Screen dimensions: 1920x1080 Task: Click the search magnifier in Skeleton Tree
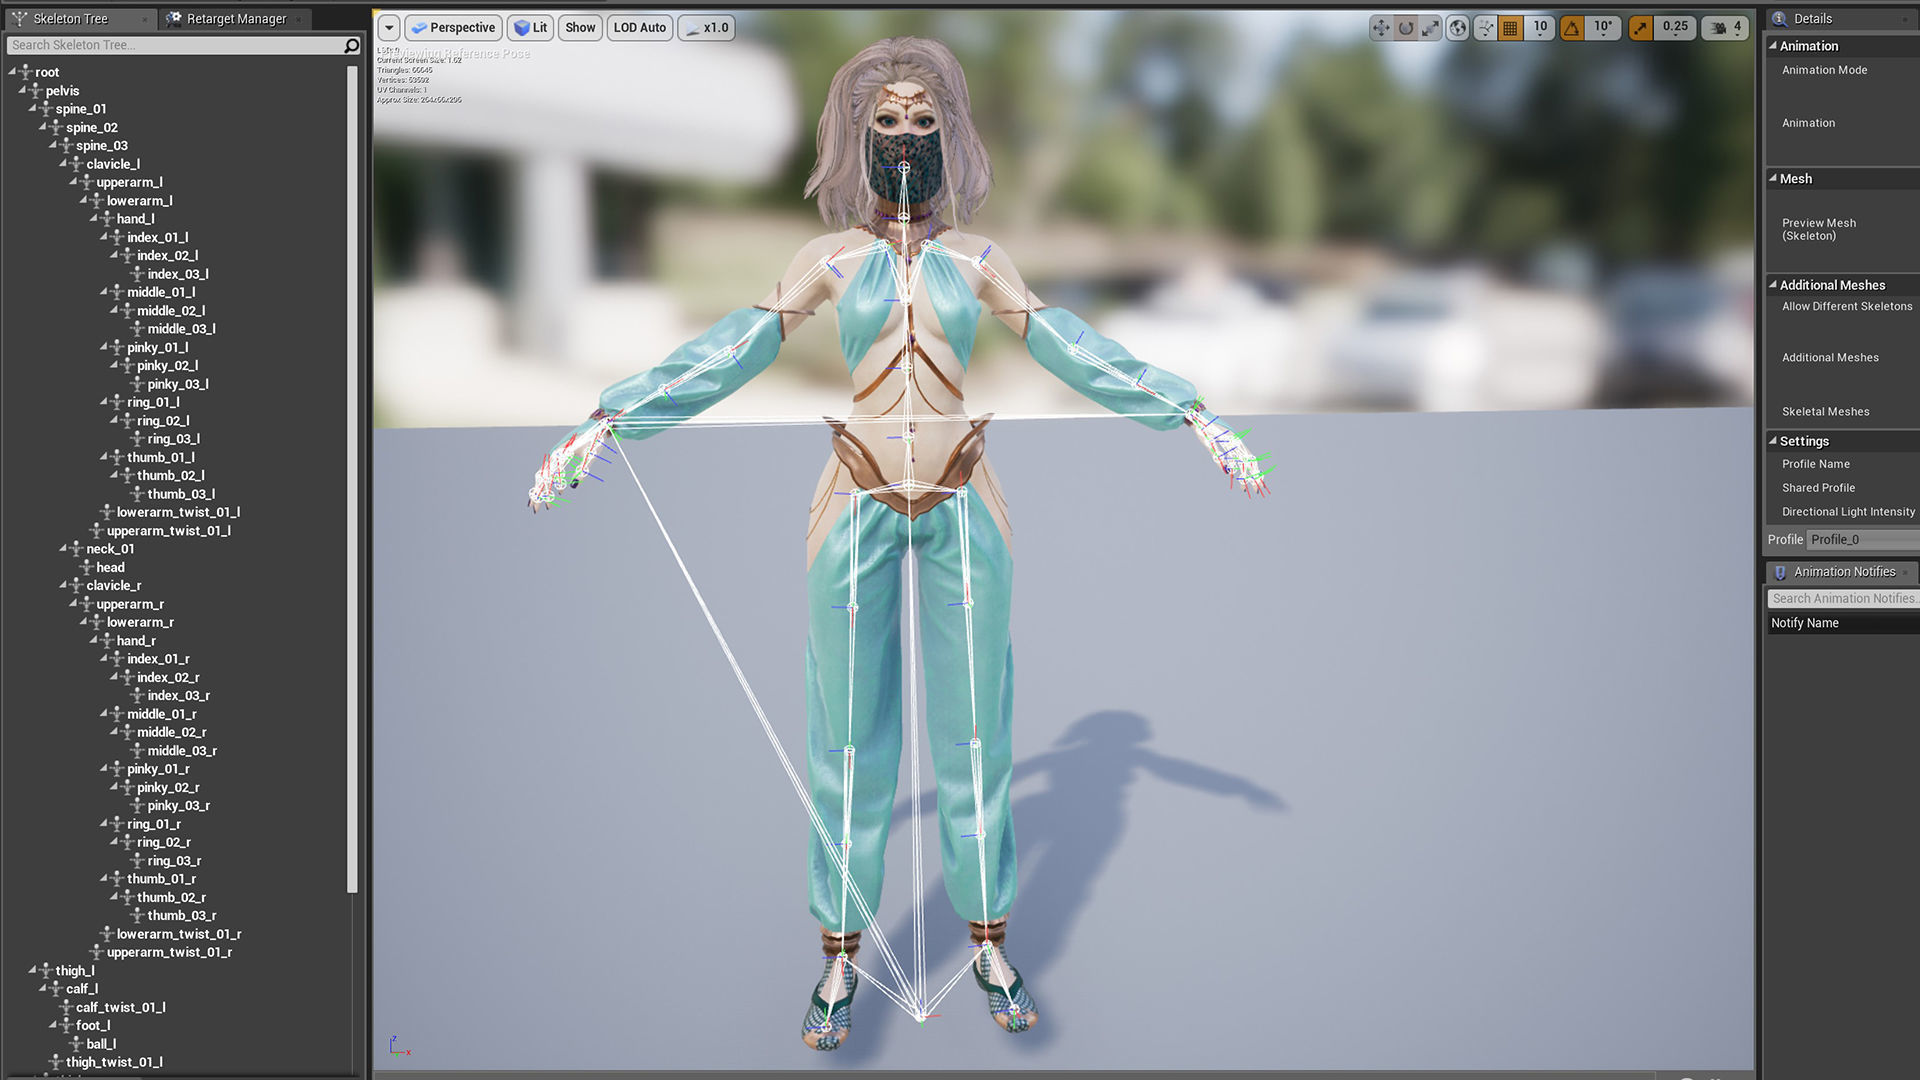pyautogui.click(x=351, y=45)
